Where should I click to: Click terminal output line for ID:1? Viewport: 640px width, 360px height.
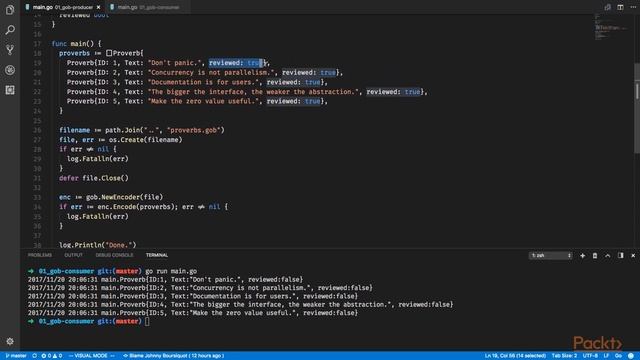pos(165,280)
